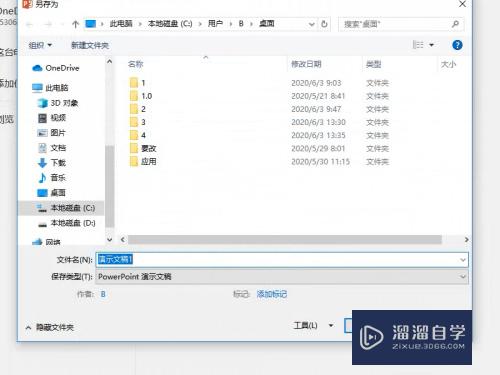Click date 2020/5/21 8:41
Image resolution: width=500 pixels, height=375 pixels.
(318, 96)
